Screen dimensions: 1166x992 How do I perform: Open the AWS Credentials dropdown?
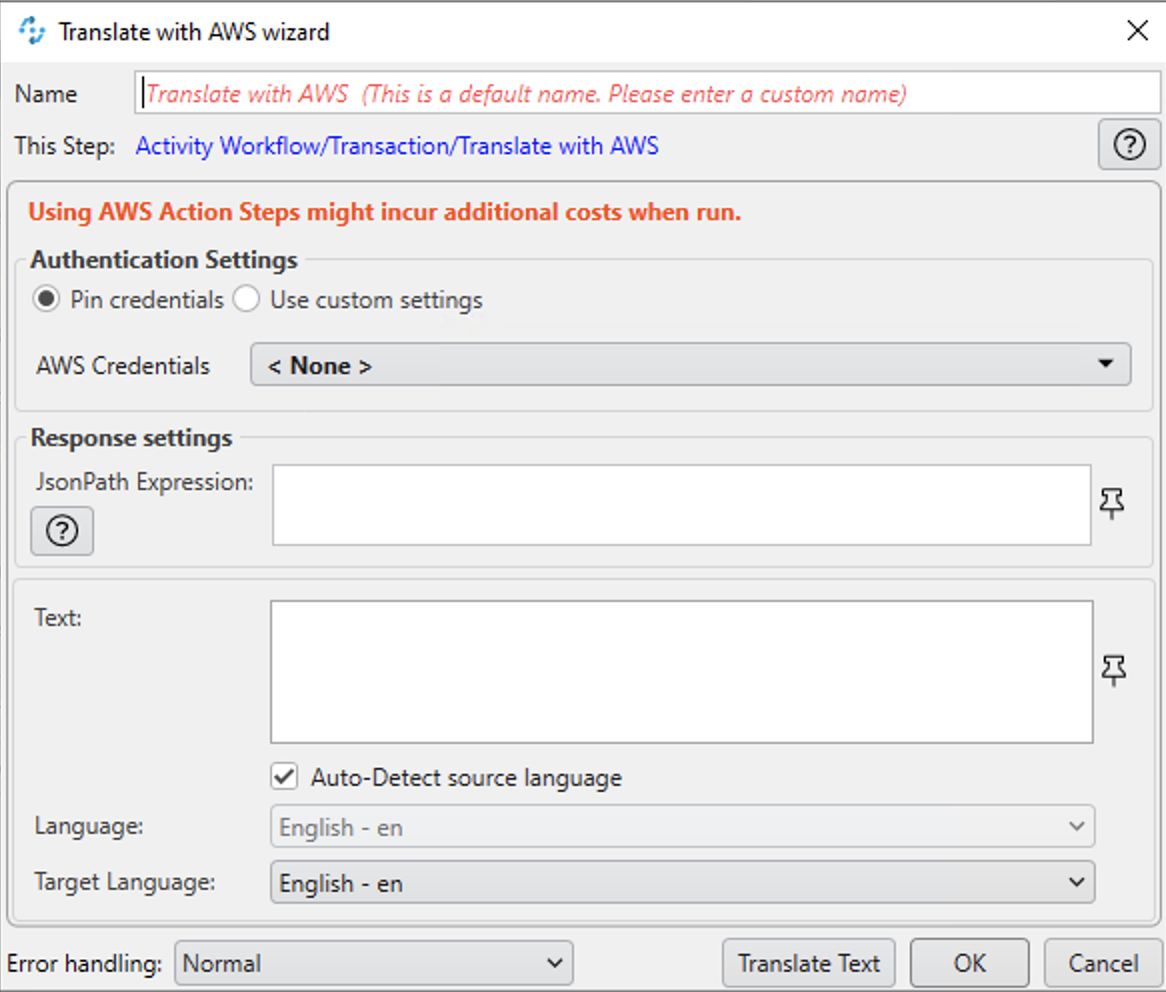tap(690, 365)
